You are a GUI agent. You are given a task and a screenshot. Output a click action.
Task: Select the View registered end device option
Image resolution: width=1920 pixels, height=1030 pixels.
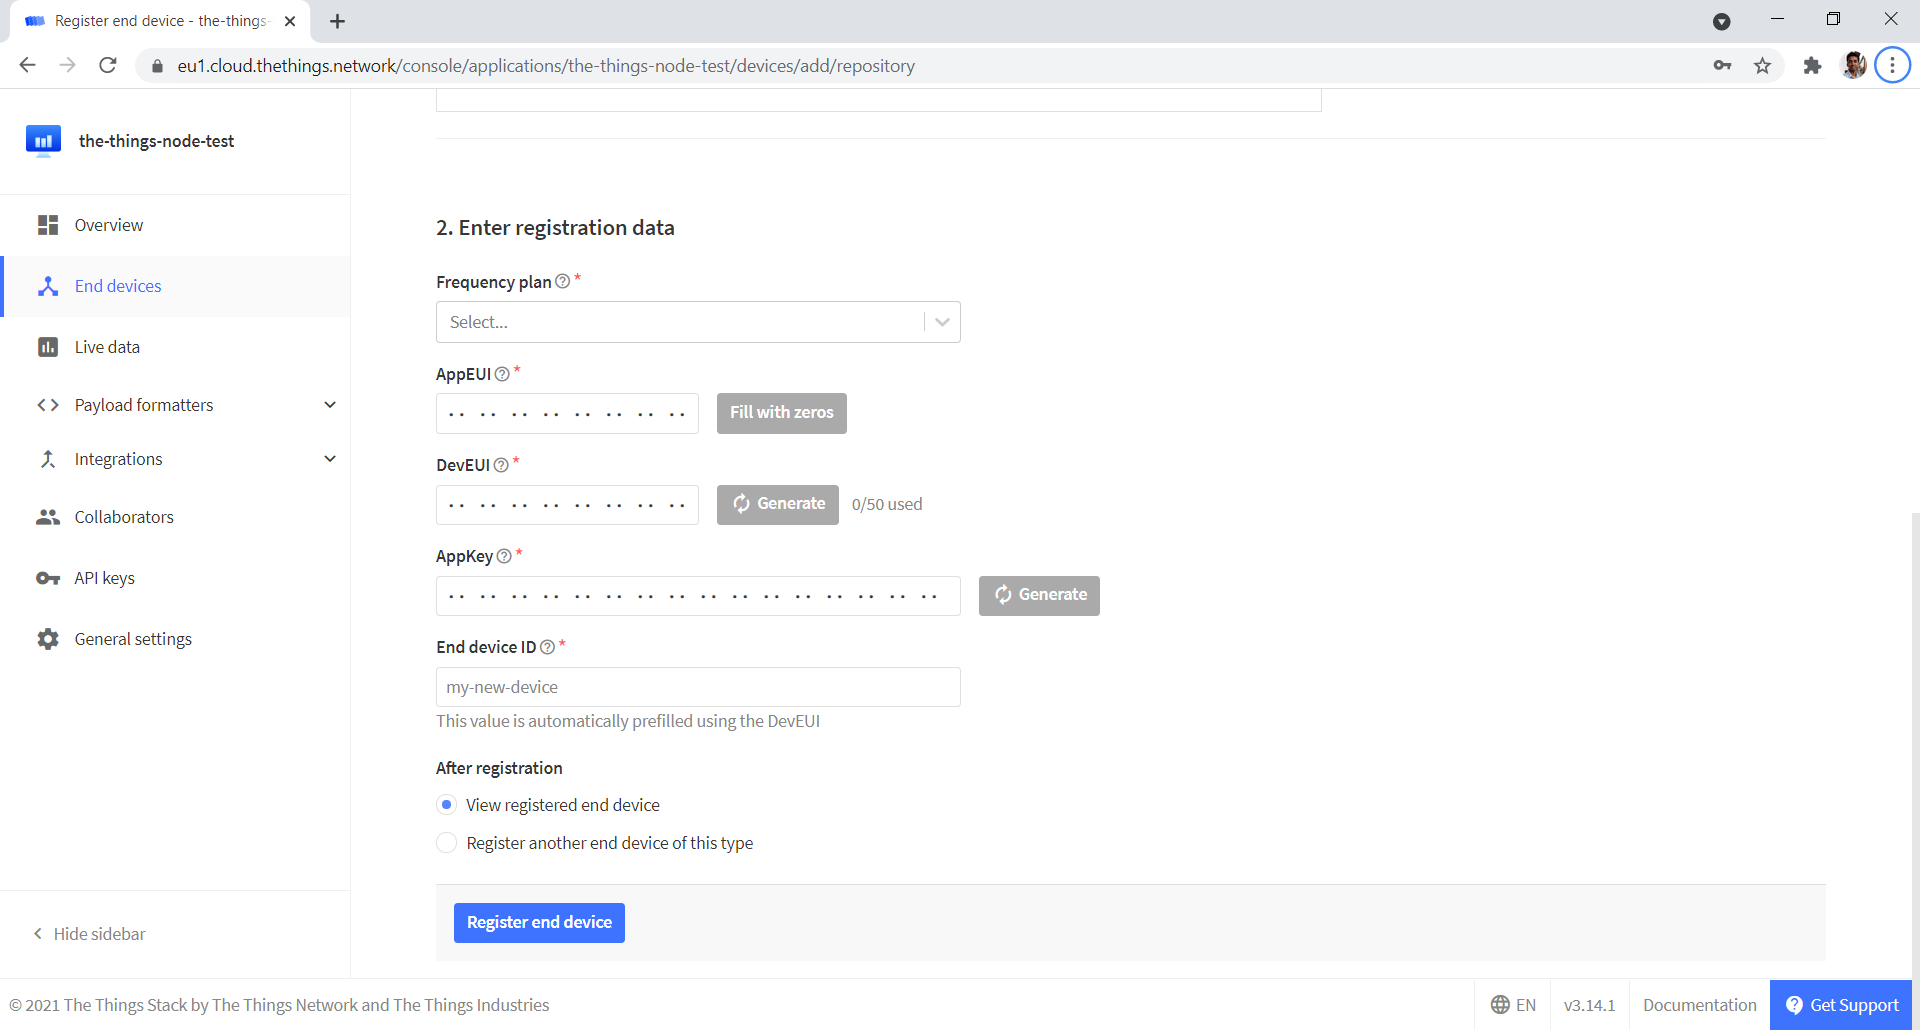(x=446, y=804)
